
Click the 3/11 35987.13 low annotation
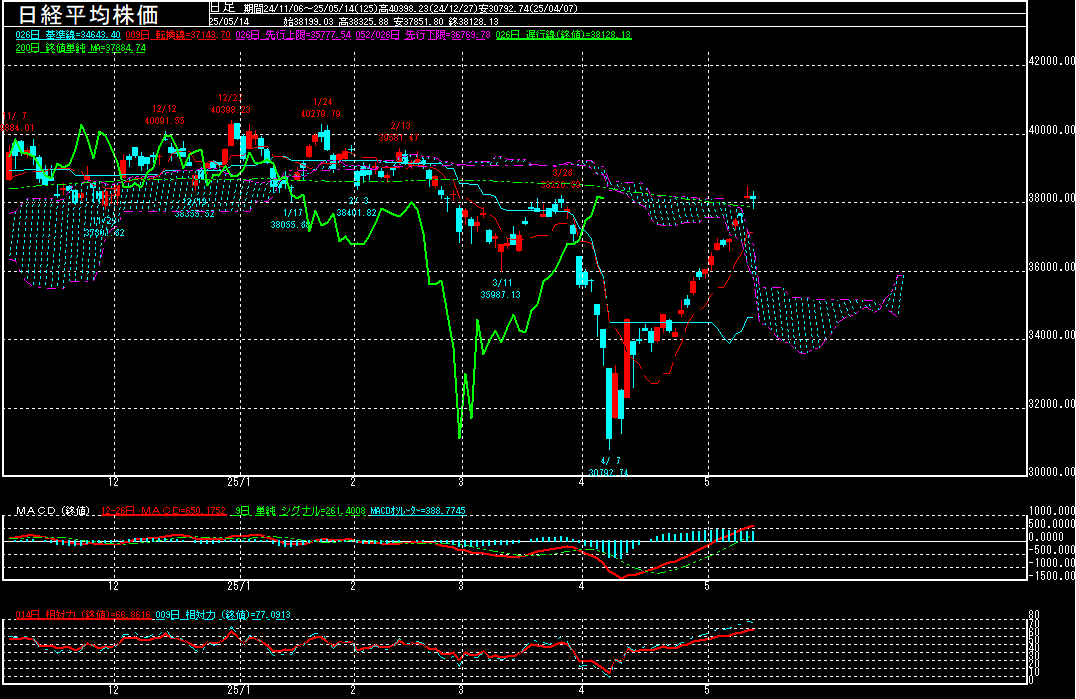point(501,289)
